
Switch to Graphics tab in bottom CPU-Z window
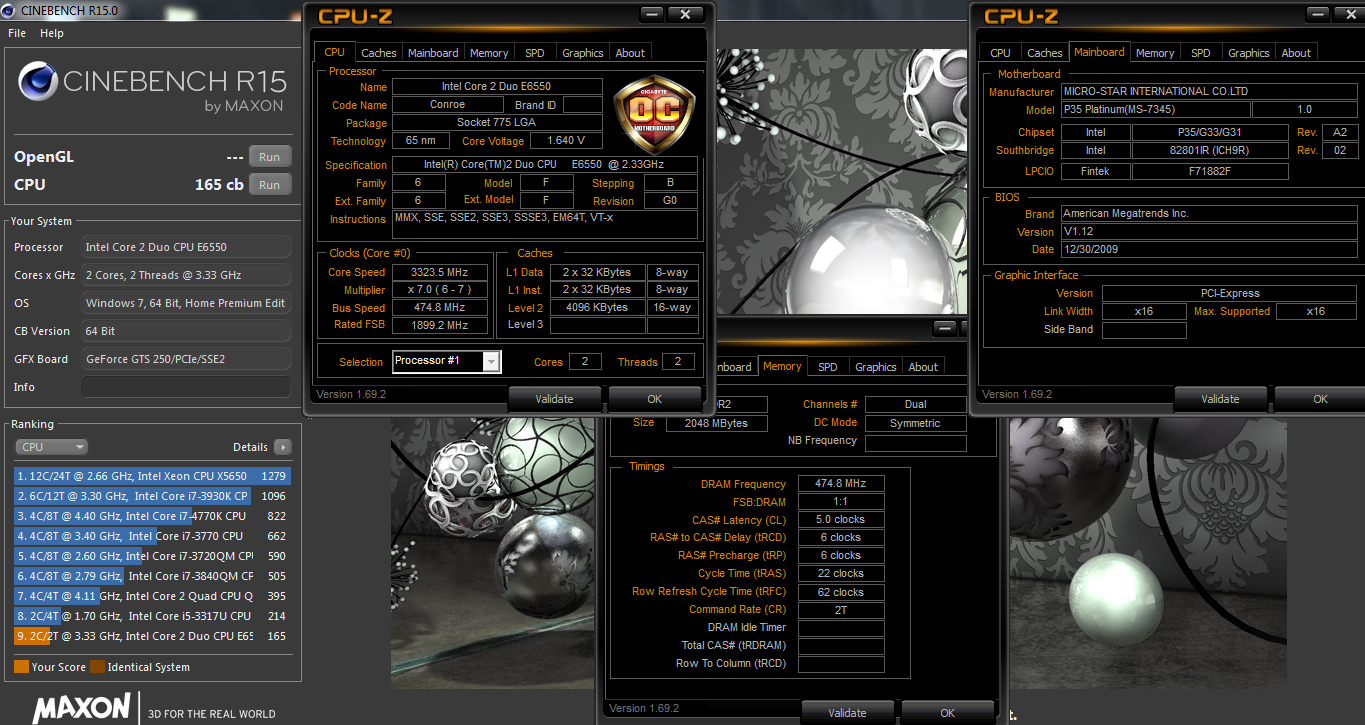[x=876, y=367]
